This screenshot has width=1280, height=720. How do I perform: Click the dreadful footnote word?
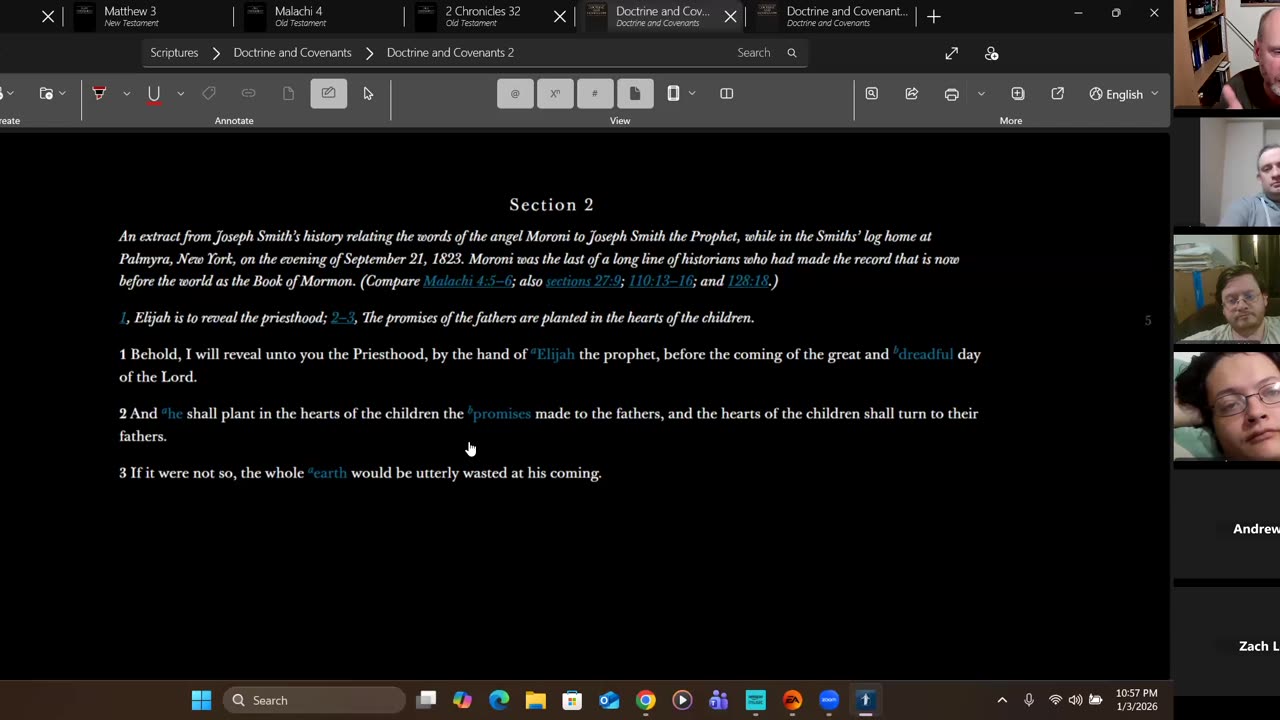coord(925,354)
